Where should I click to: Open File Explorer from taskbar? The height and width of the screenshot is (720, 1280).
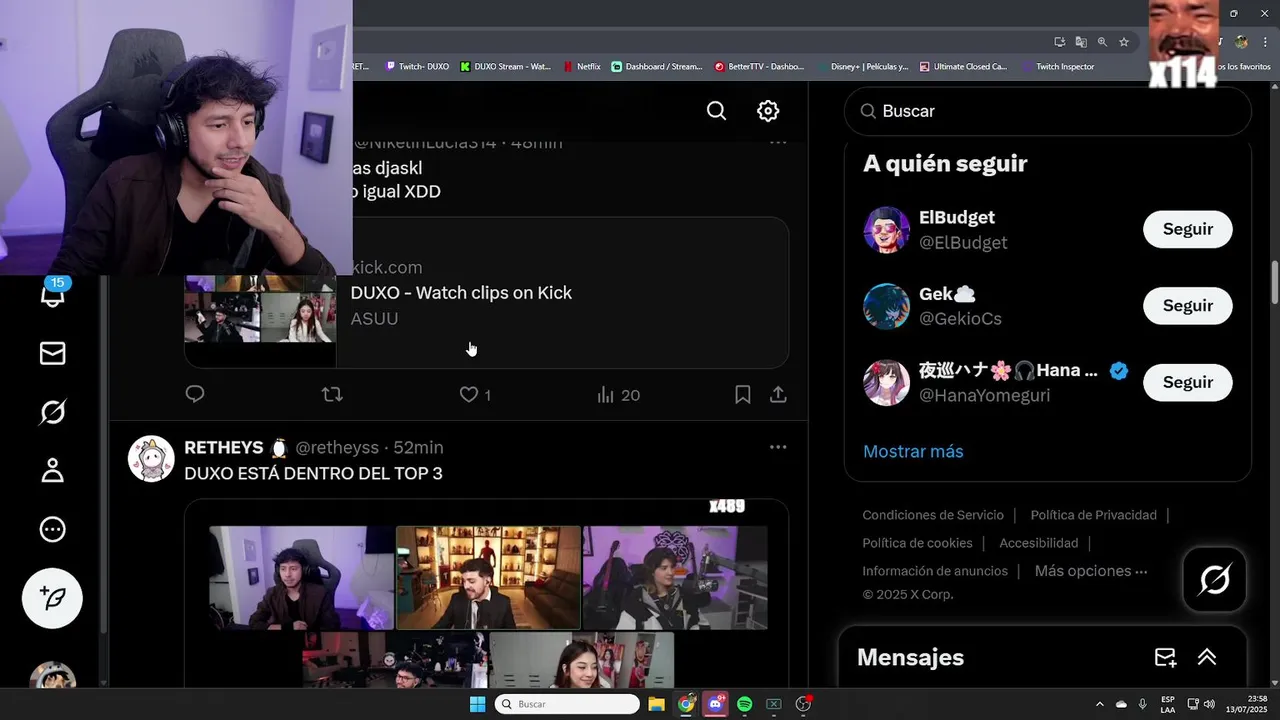coord(656,704)
